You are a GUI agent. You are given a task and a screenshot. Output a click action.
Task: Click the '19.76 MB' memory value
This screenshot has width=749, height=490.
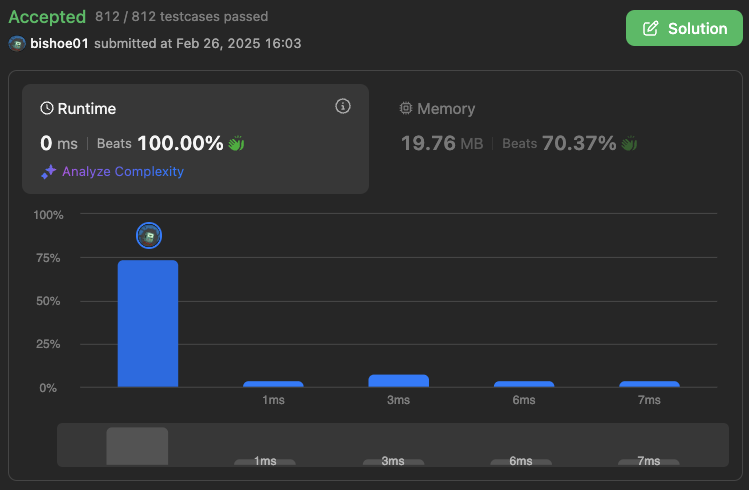(x=442, y=143)
